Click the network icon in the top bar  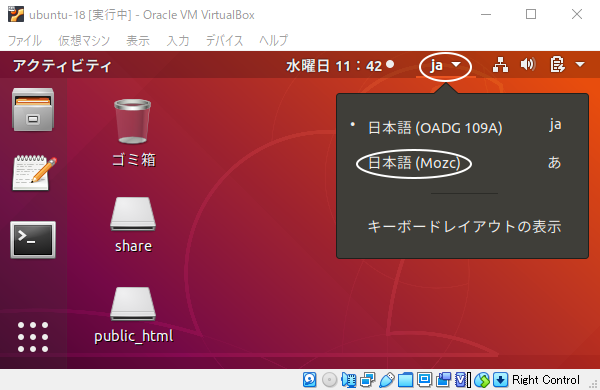point(500,65)
